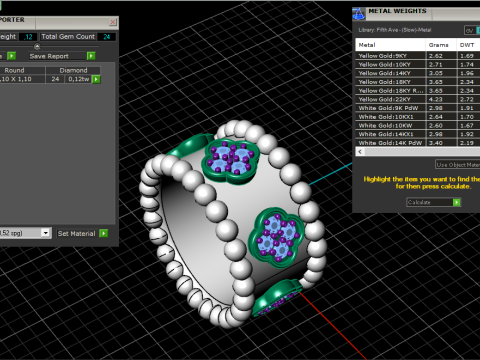Select the White Gold:10KX1 row
This screenshot has width=480, height=360.
coord(418,117)
